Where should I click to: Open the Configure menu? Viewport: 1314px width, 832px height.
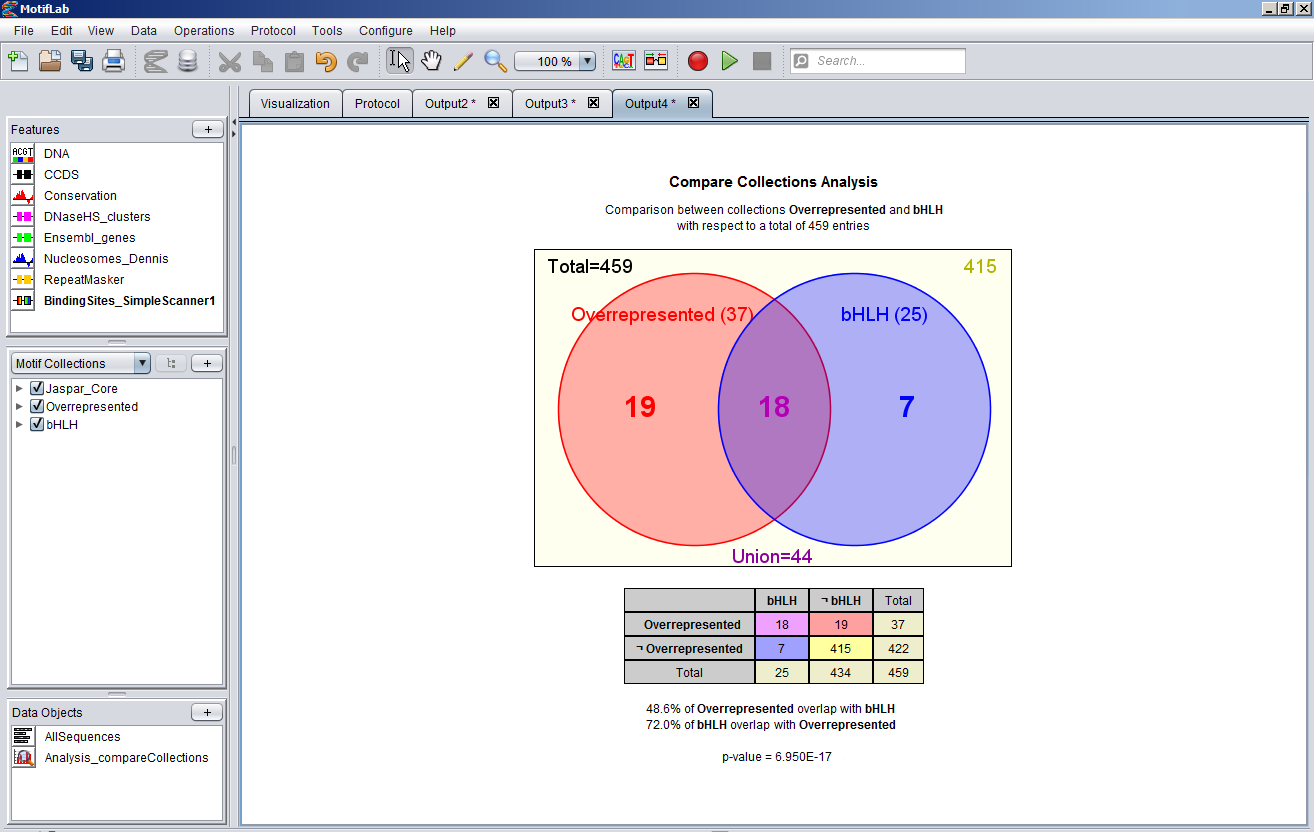[x=386, y=30]
